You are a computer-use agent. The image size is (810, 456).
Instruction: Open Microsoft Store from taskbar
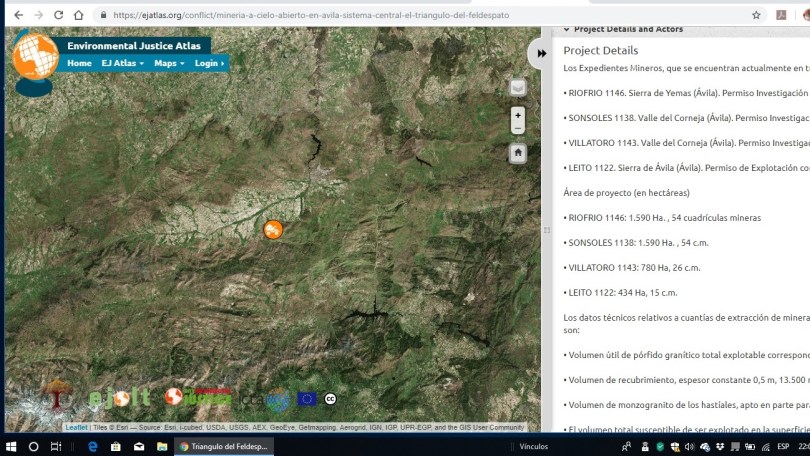116,446
